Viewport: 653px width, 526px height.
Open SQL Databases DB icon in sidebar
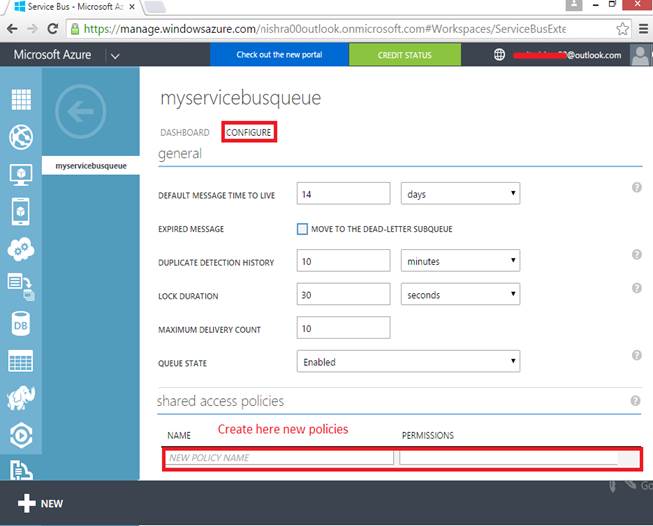coord(21,324)
